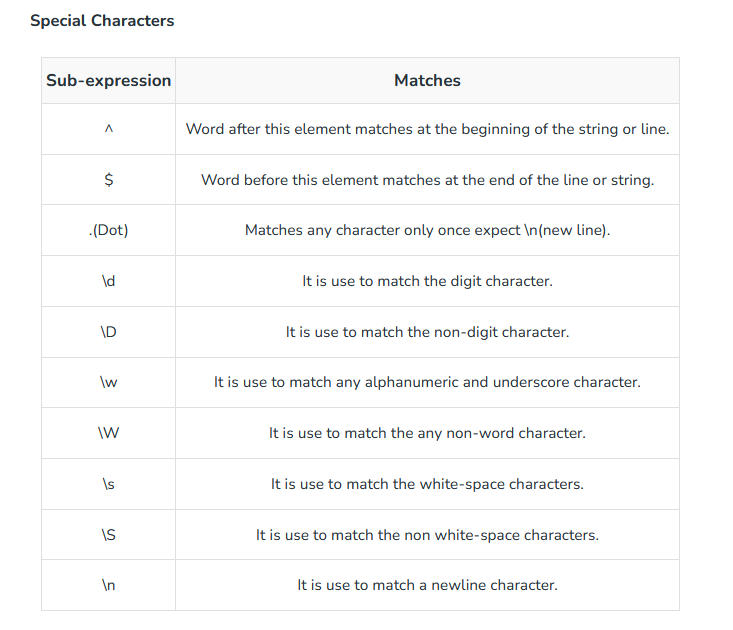
Task: Click description about beginning of string or line
Action: (x=427, y=129)
